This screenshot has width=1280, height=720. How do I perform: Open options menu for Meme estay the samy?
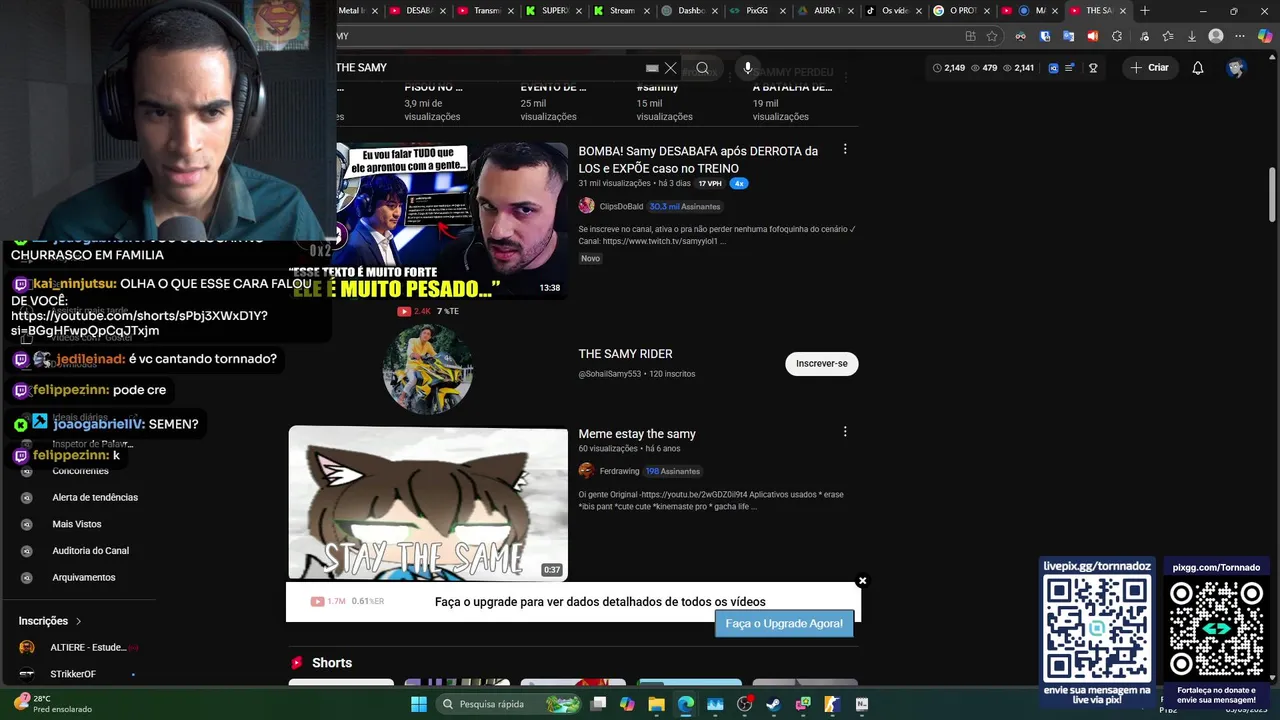point(845,432)
